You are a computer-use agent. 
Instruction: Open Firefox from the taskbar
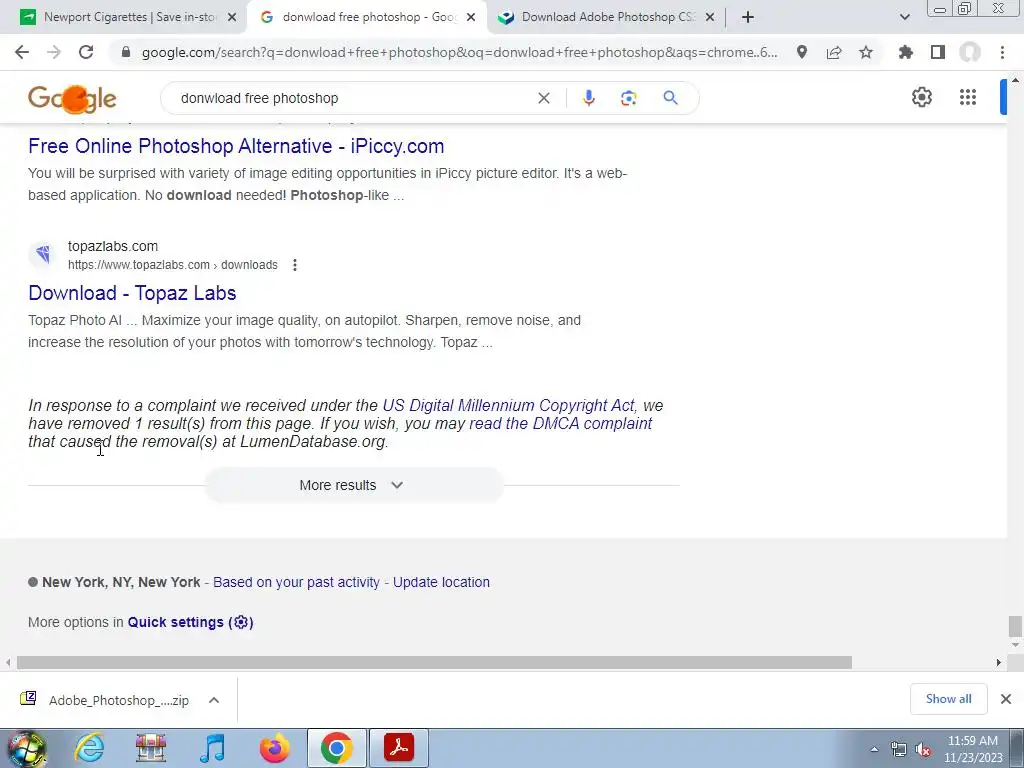[274, 748]
